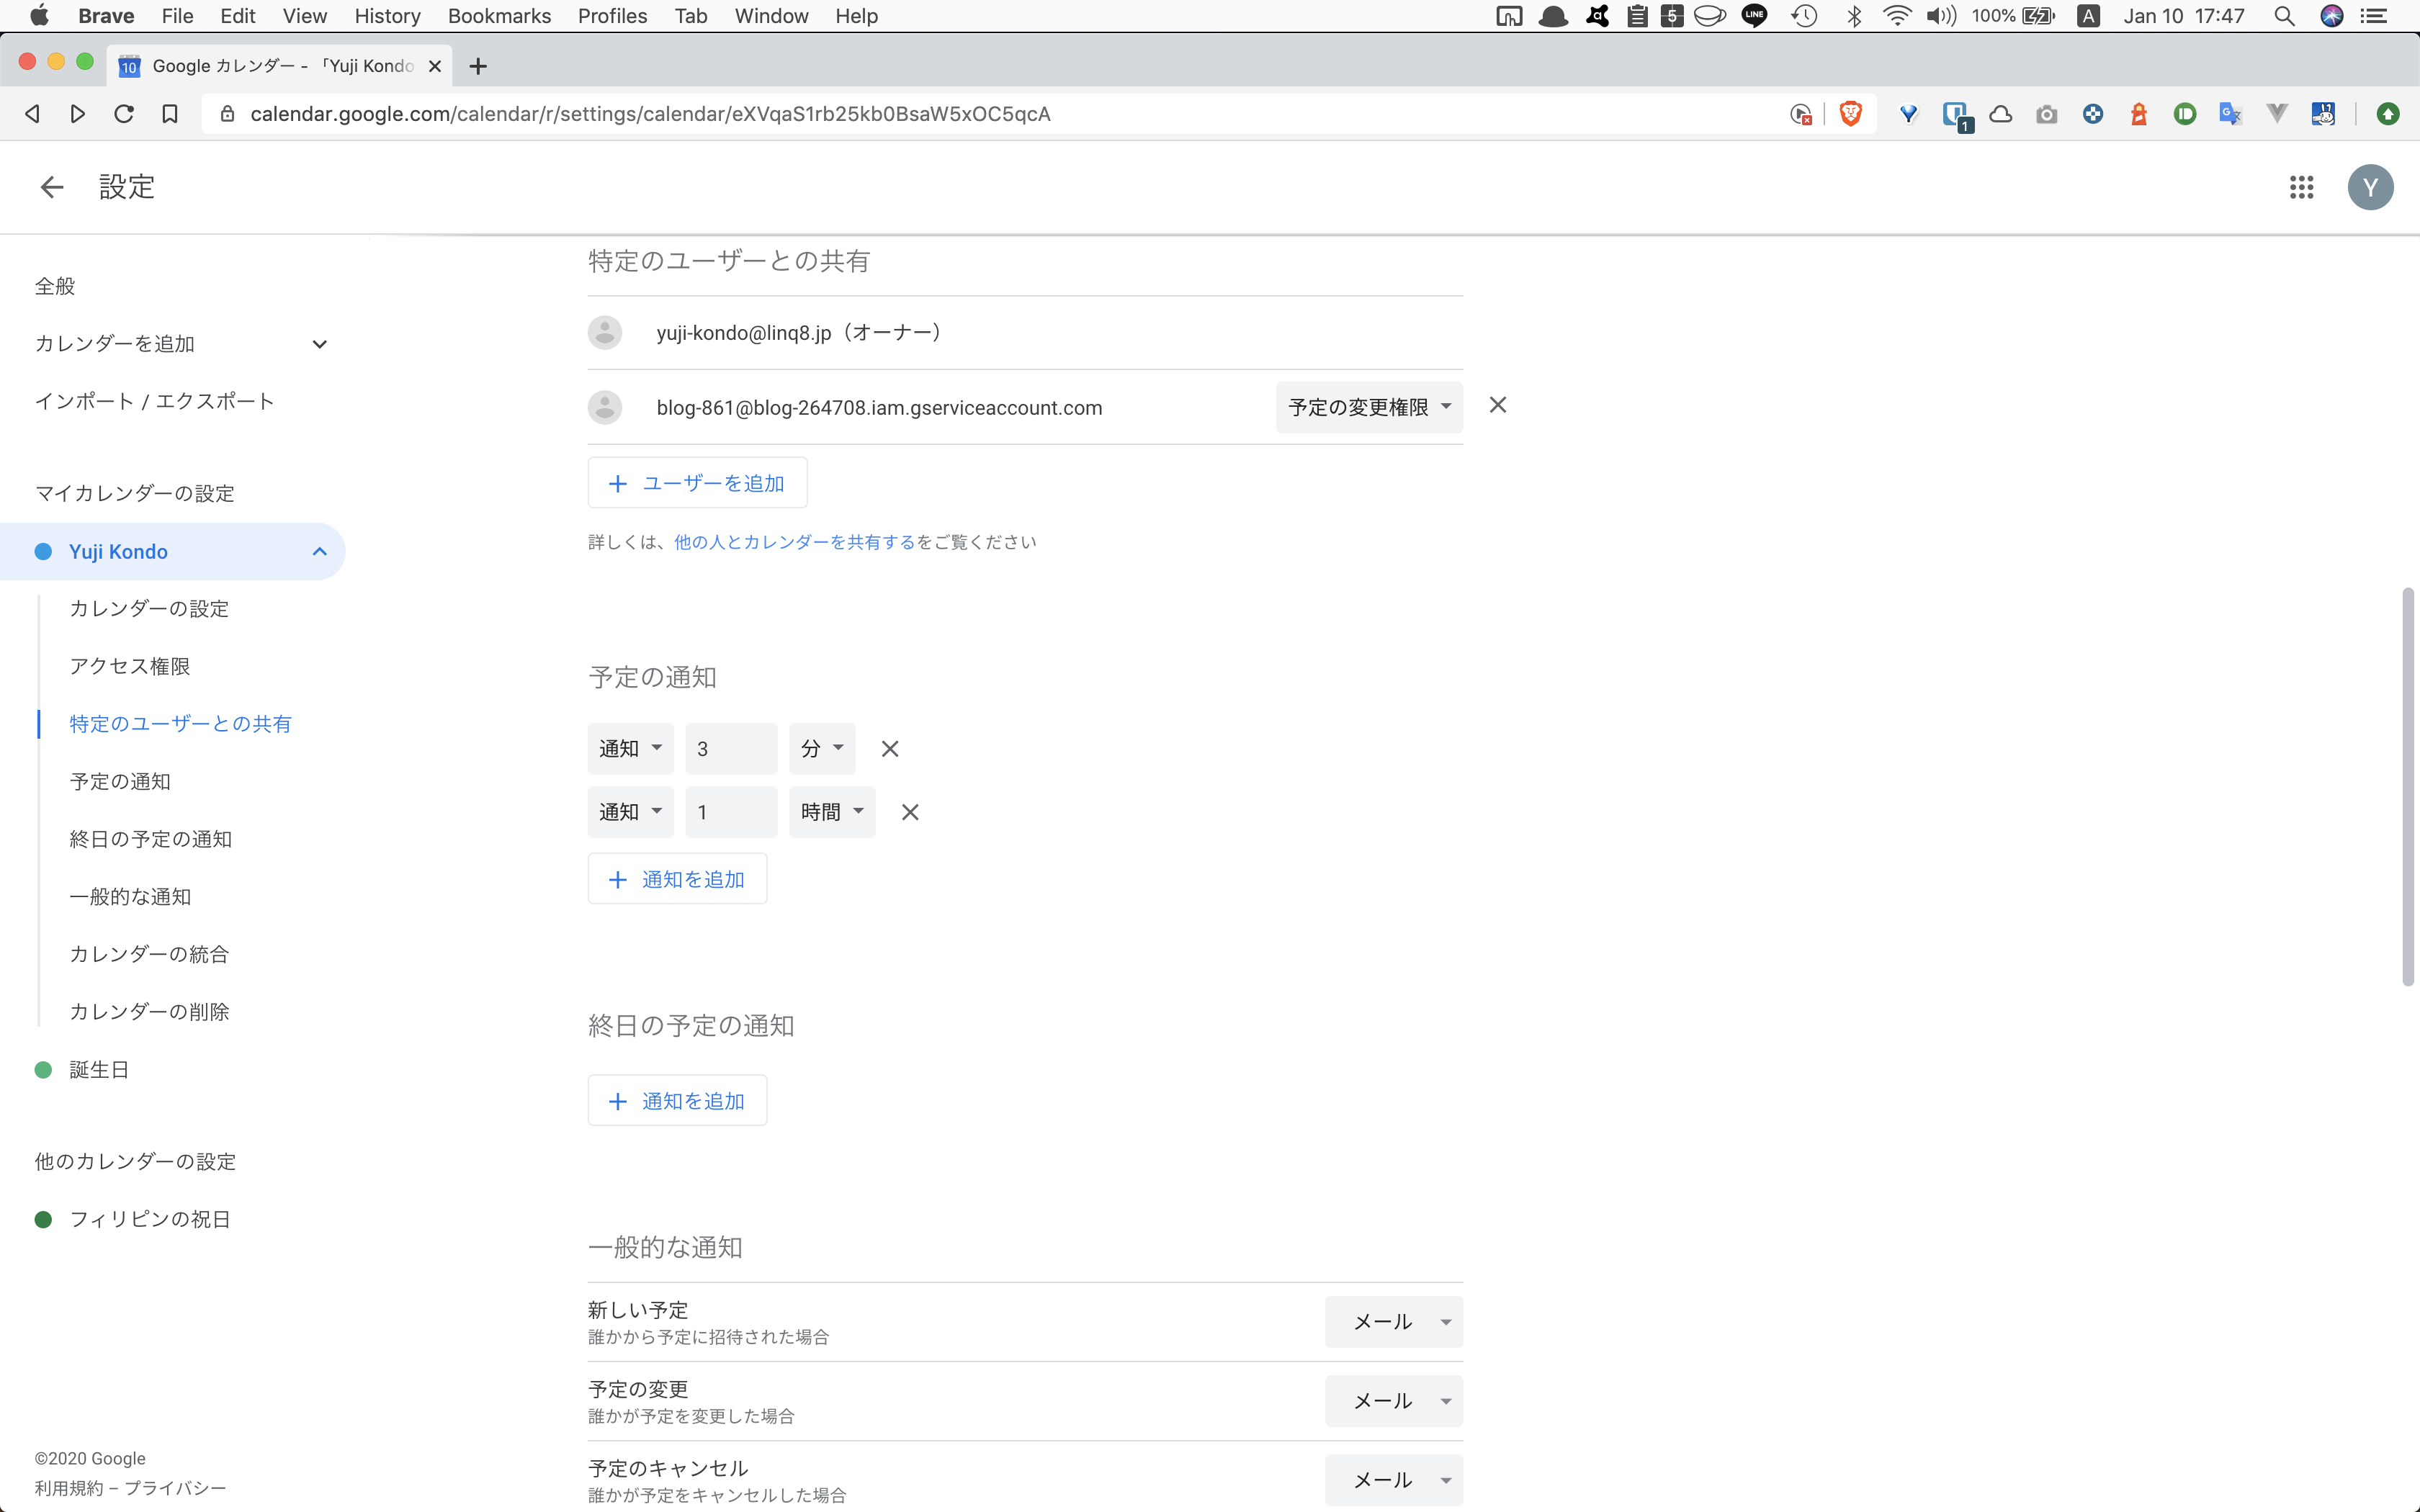This screenshot has width=2420, height=1512.
Task: Click the ユーザーを追加 button
Action: pos(696,482)
